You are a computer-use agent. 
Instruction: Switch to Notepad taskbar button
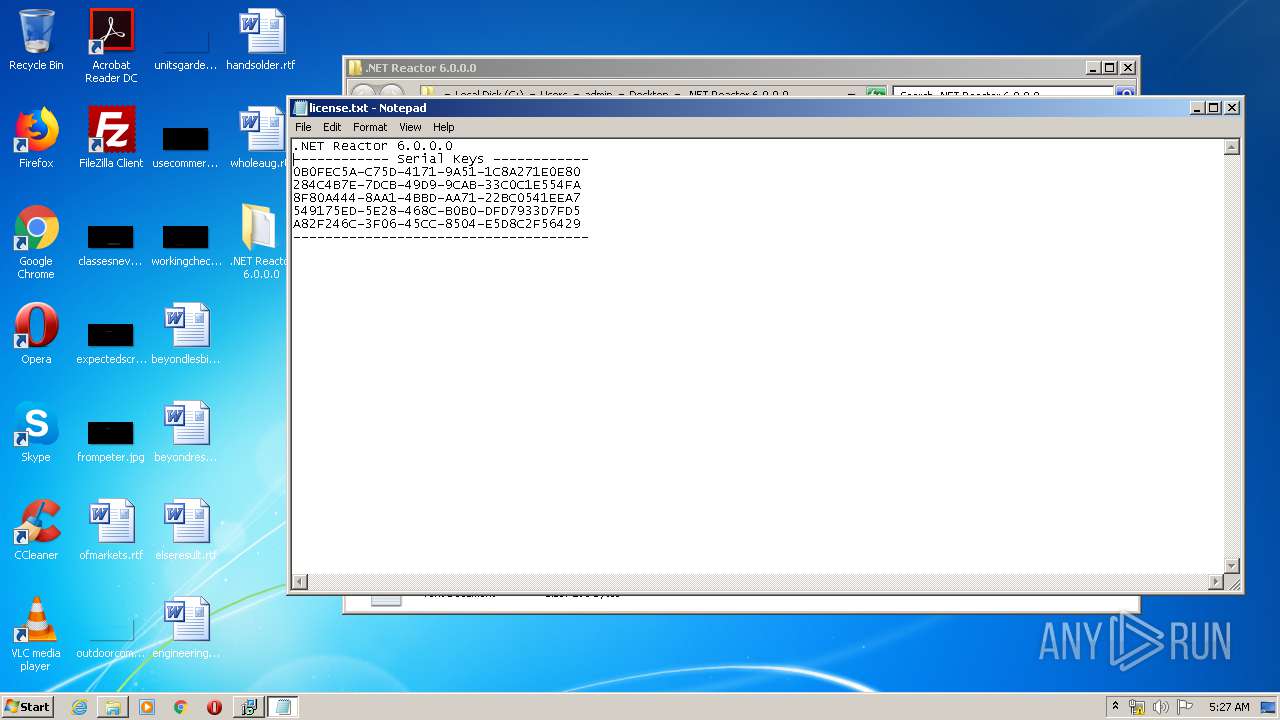[283, 707]
